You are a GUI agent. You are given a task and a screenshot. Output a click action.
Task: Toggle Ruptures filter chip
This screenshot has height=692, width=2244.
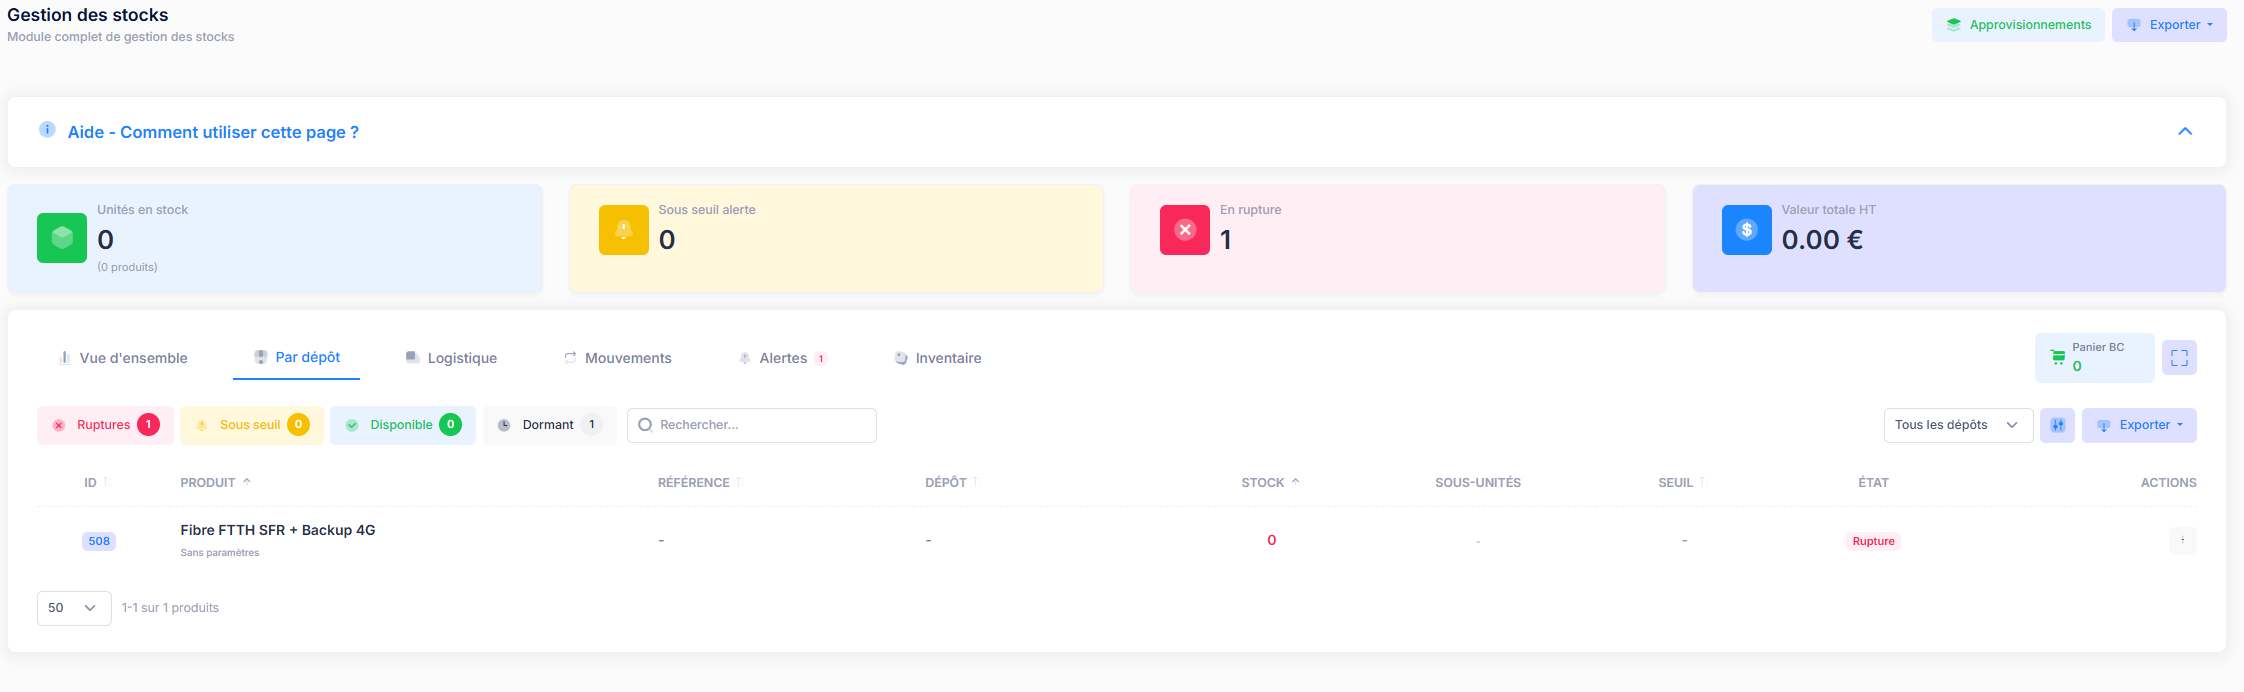(x=105, y=425)
